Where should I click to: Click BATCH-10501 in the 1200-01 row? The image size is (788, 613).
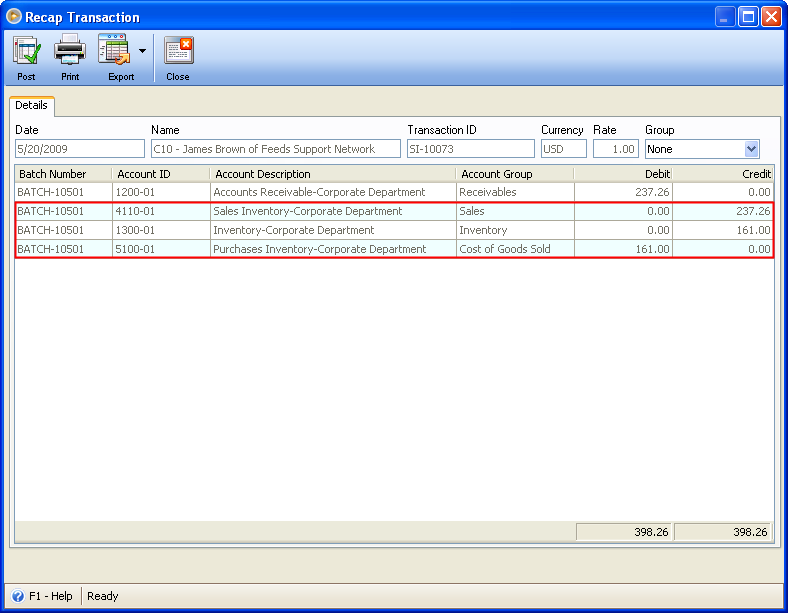[63, 192]
